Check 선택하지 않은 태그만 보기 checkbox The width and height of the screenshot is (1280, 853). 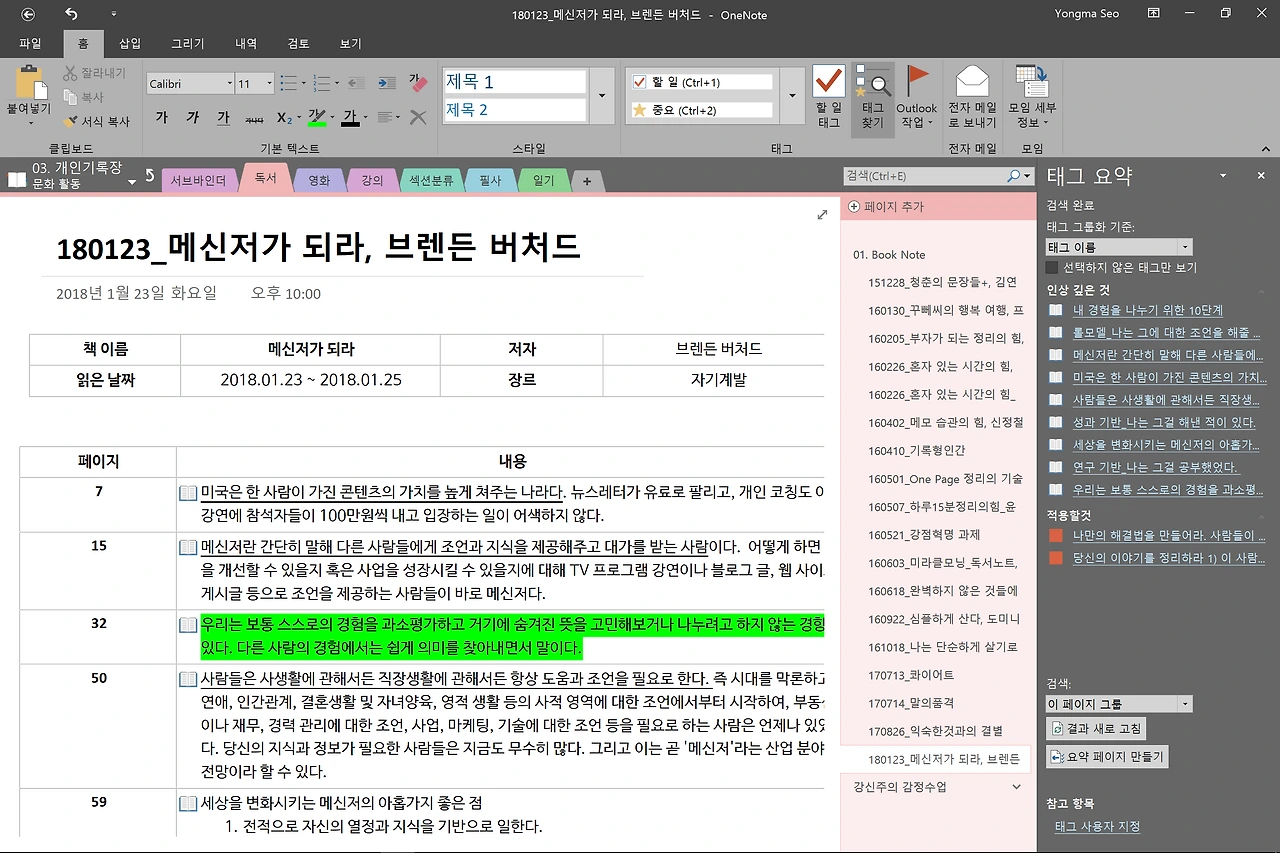pyautogui.click(x=1051, y=267)
